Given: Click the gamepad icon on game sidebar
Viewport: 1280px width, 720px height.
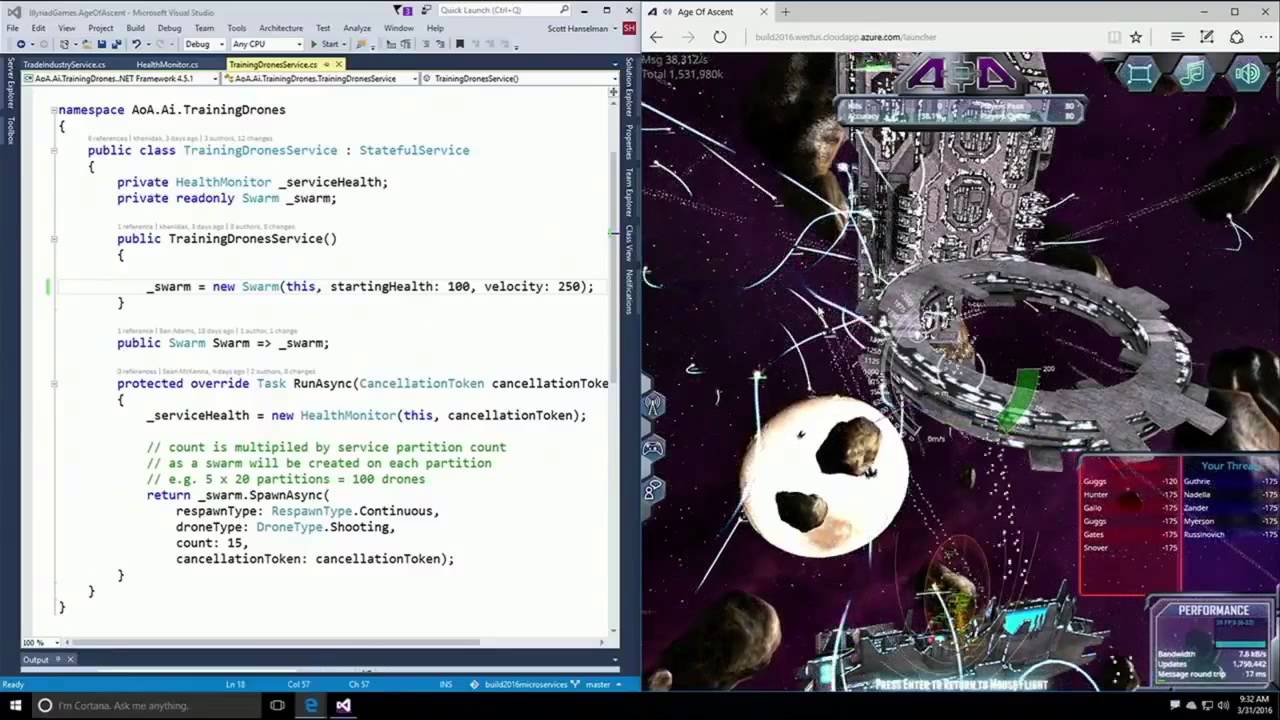Looking at the screenshot, I should click(652, 448).
